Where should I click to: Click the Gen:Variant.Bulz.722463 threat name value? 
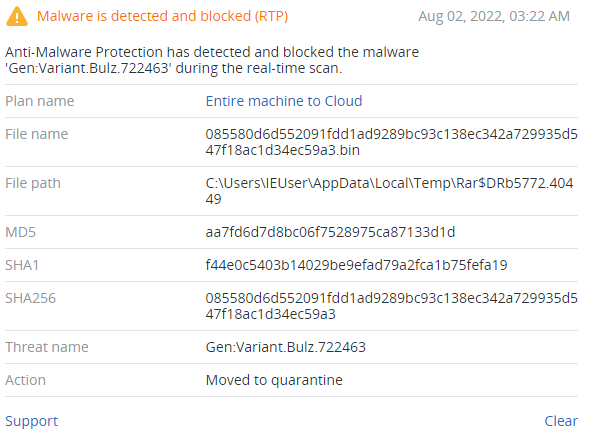(286, 347)
